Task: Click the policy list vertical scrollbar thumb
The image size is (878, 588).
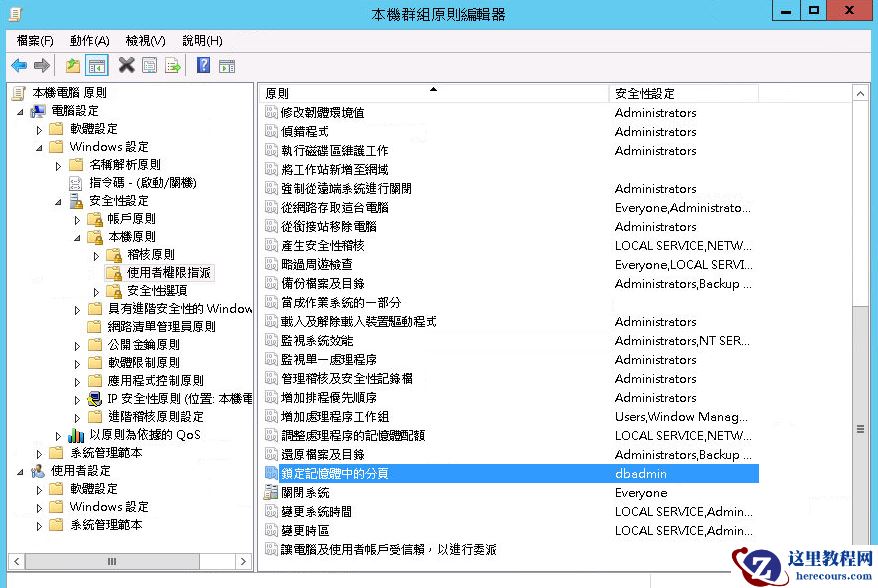Action: point(860,430)
